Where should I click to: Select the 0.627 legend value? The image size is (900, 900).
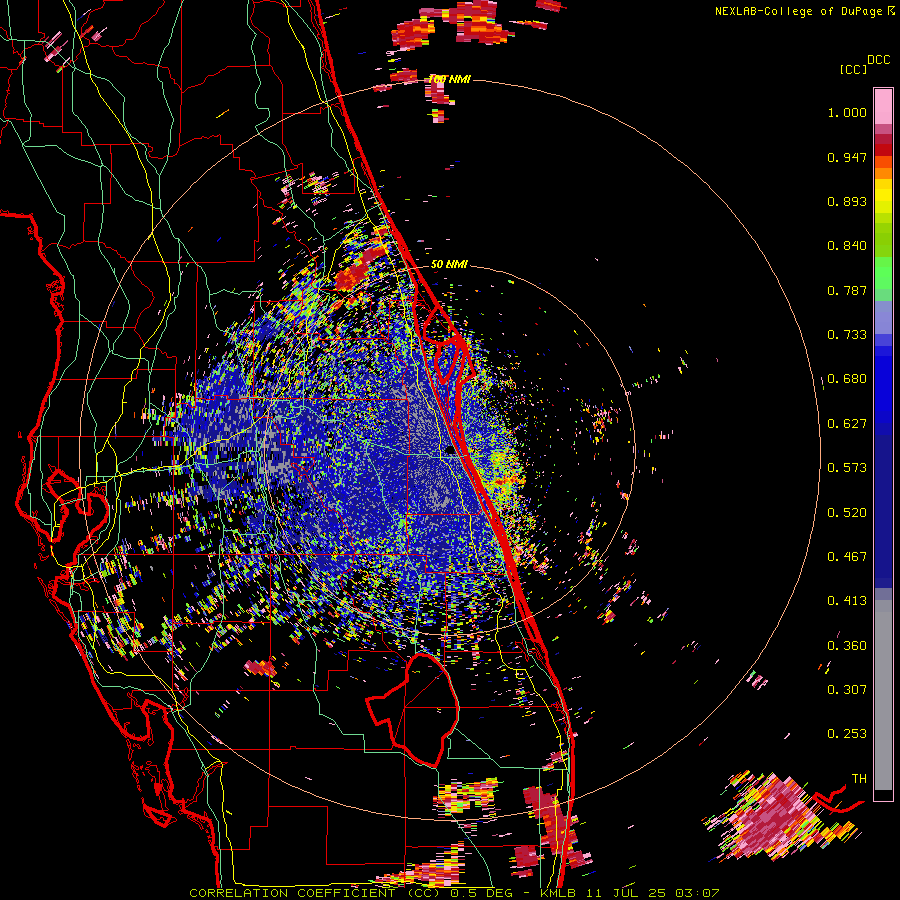click(847, 424)
